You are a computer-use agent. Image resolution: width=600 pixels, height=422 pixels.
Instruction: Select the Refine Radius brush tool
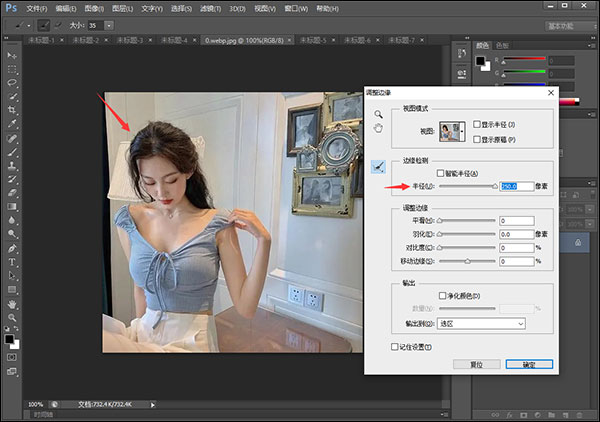378,166
